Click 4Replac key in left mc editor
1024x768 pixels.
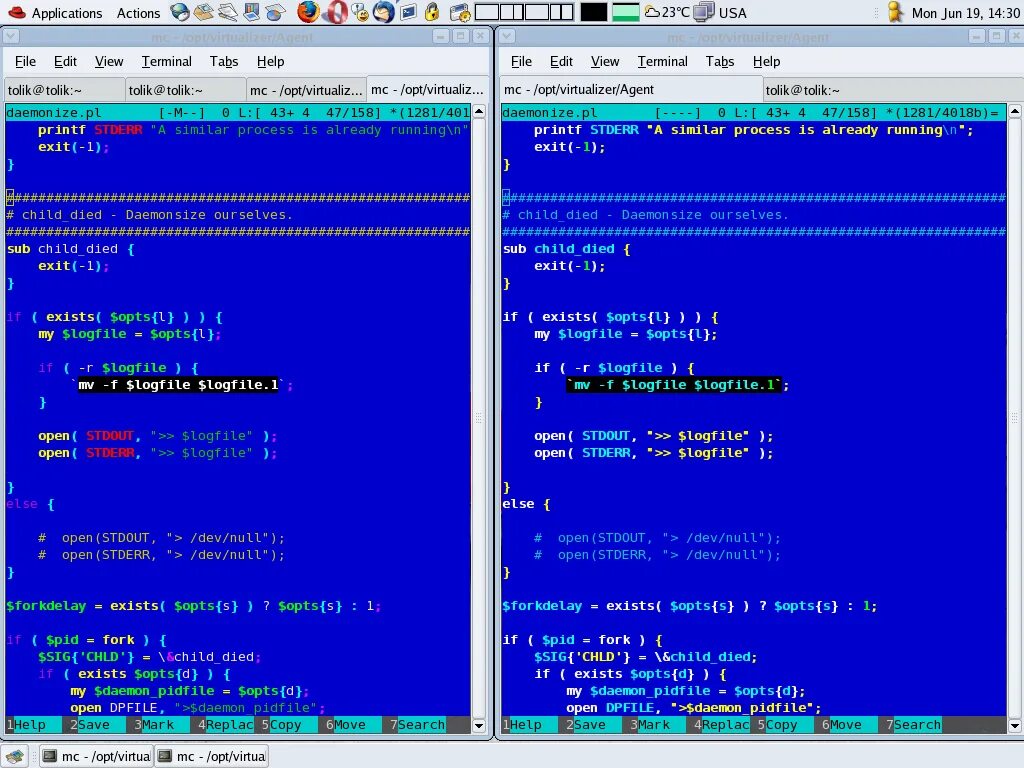(225, 724)
